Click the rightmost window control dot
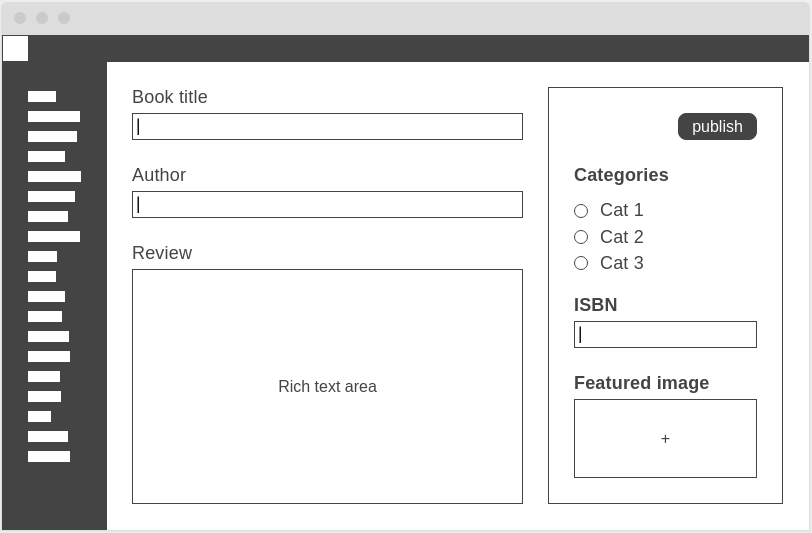 [x=64, y=18]
